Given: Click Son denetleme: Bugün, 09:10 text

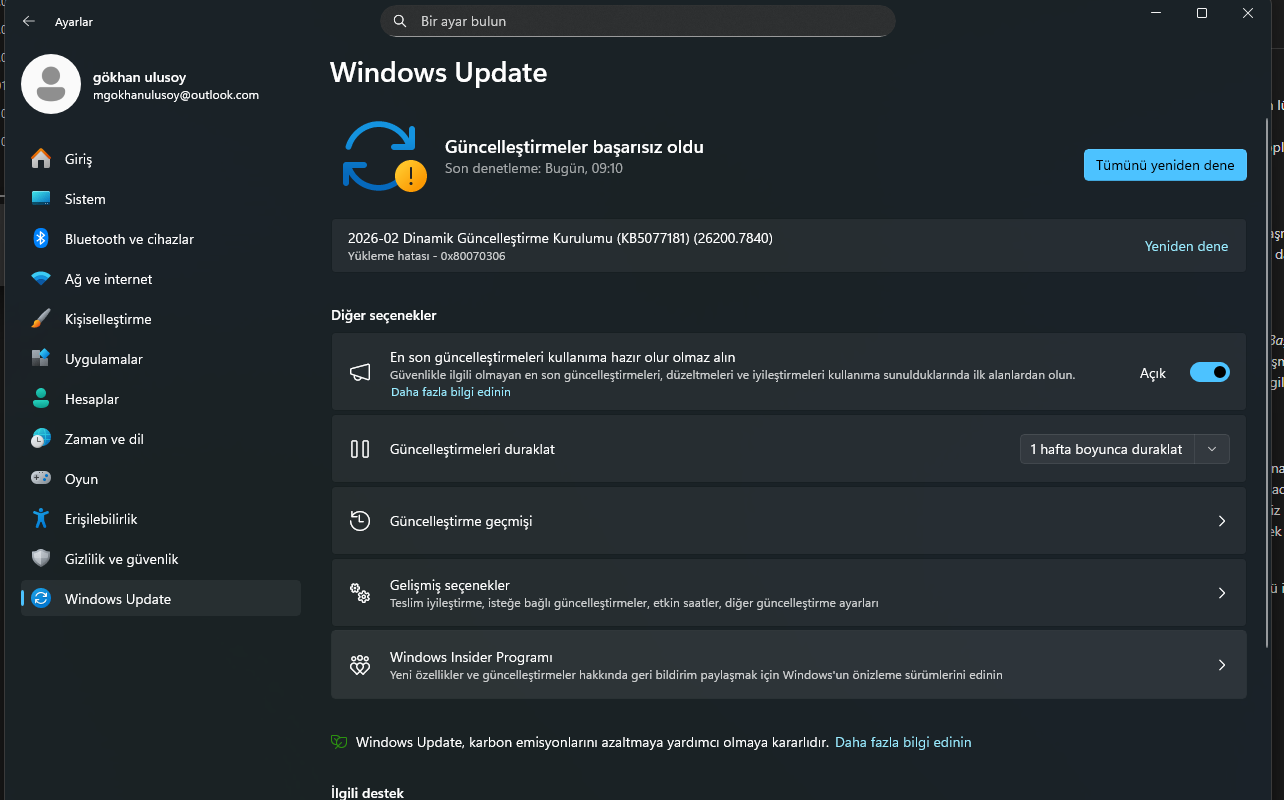Looking at the screenshot, I should [534, 168].
